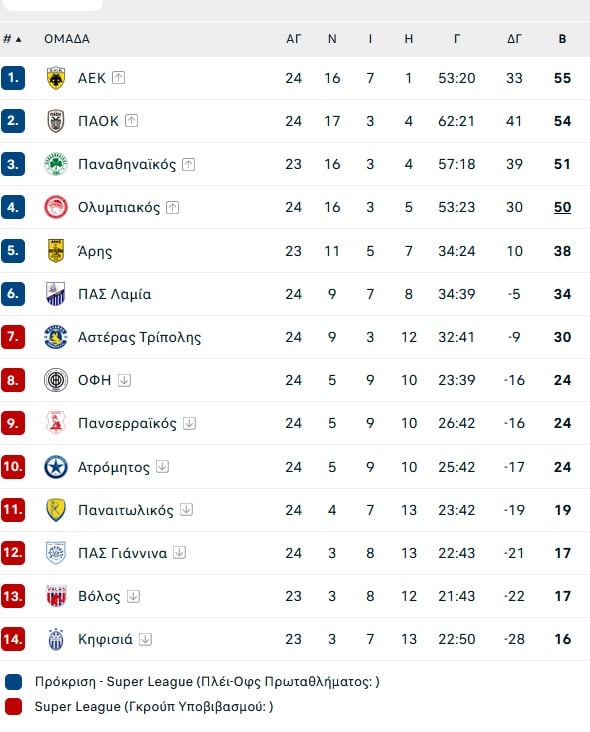Click the PAOK team logo
The image size is (590, 732).
pyautogui.click(x=56, y=121)
